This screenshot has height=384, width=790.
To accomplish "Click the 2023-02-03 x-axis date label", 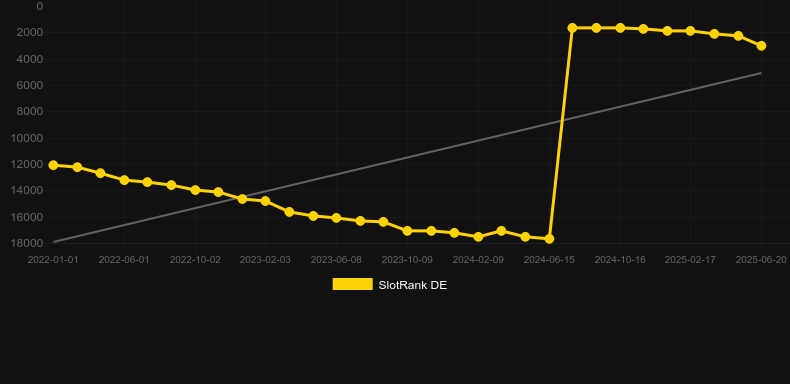I will pos(266,260).
